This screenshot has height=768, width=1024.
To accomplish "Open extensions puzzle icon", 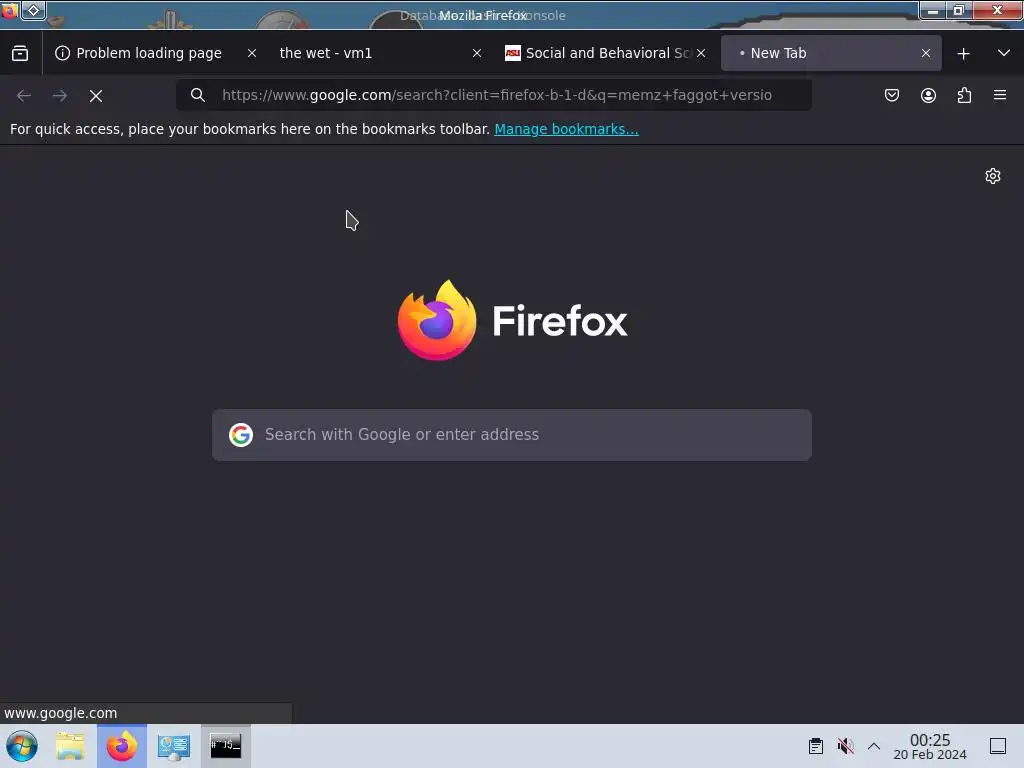I will [964, 95].
